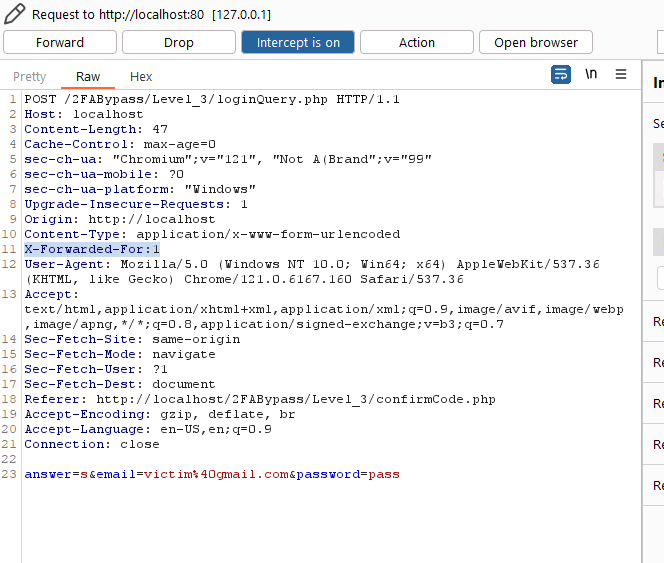The height and width of the screenshot is (563, 664).
Task: Switch to the Hex view tab
Action: pyautogui.click(x=141, y=77)
